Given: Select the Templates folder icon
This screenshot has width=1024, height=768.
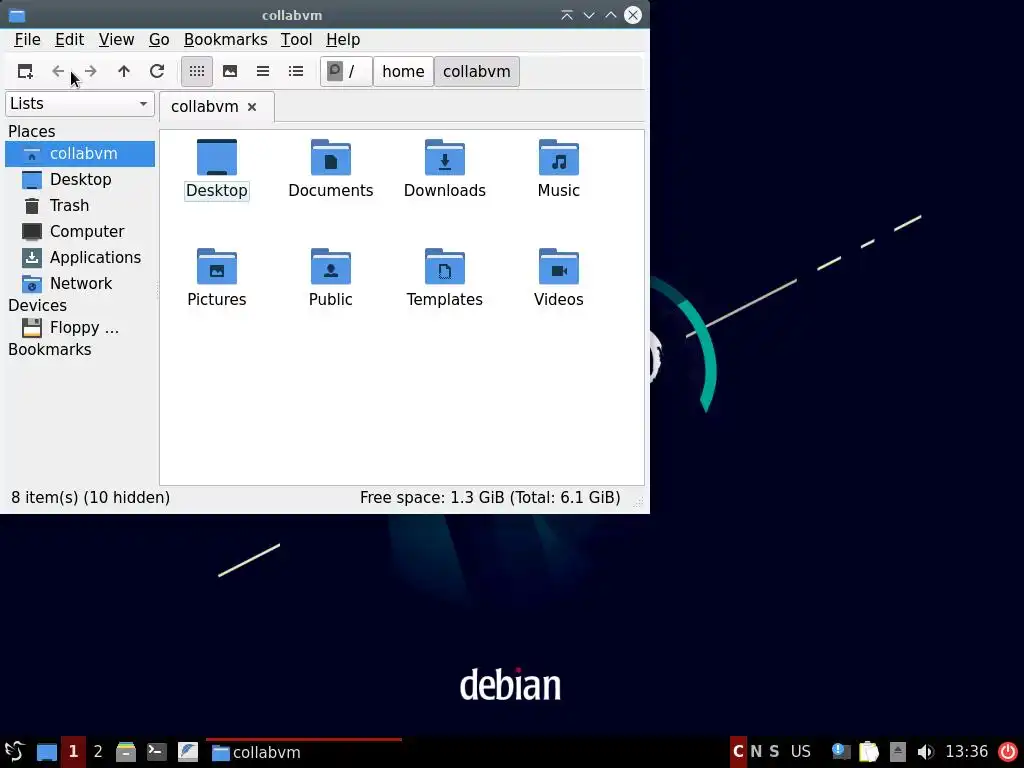Looking at the screenshot, I should pos(445,266).
